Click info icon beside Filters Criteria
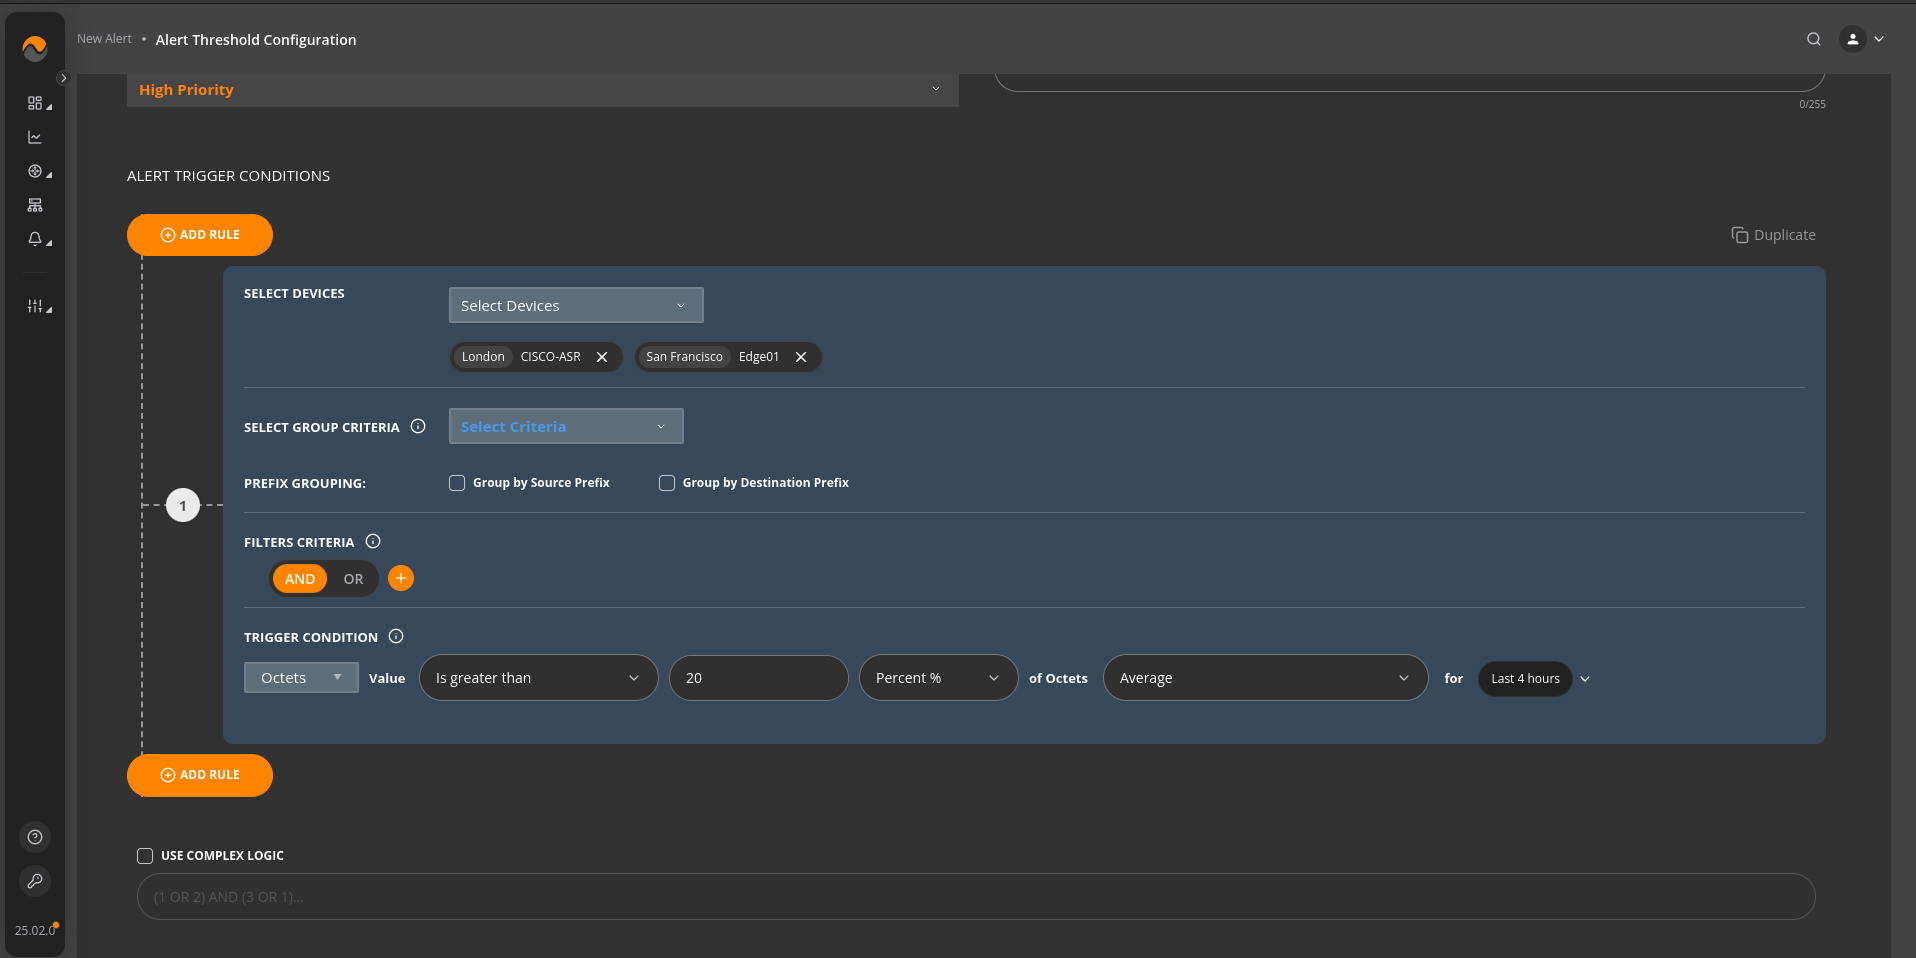This screenshot has height=958, width=1916. click(x=373, y=541)
